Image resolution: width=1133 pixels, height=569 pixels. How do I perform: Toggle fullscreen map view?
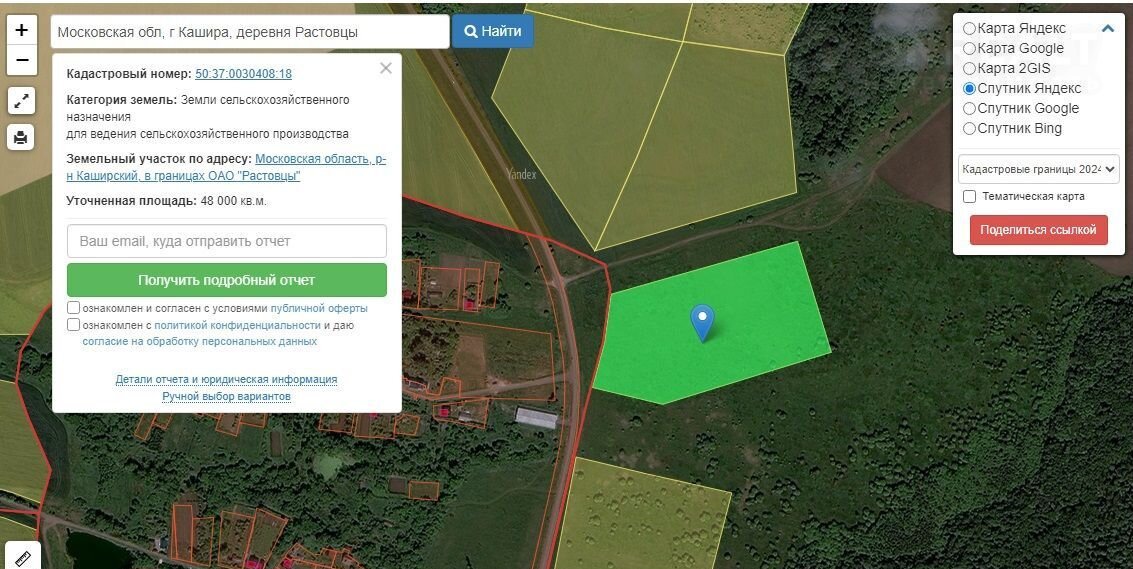[x=21, y=100]
